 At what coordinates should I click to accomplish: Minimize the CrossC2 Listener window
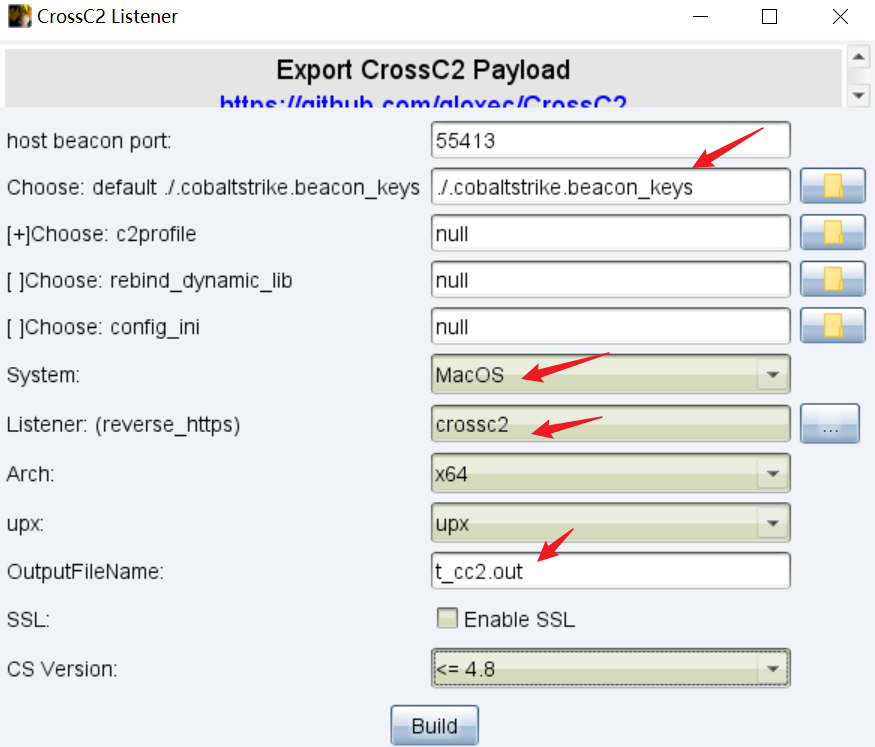point(700,17)
